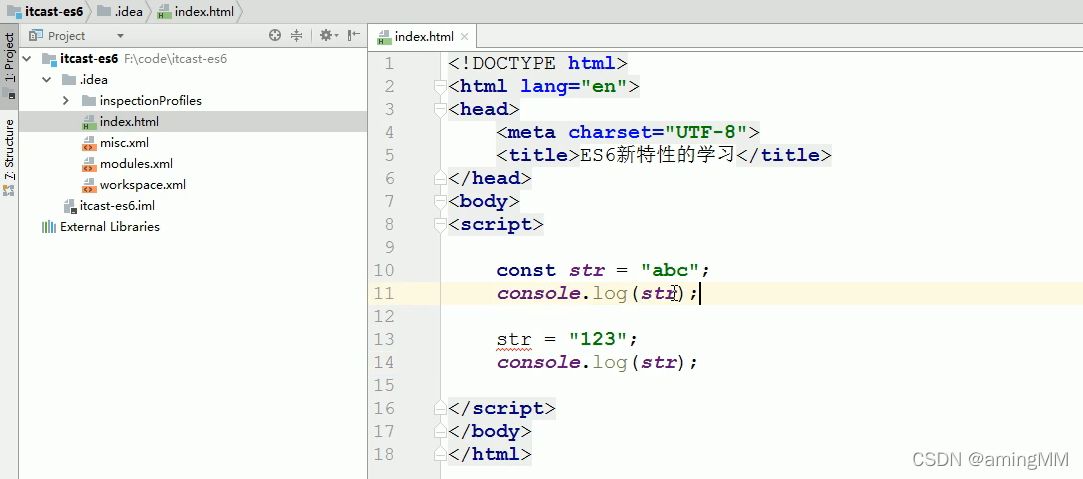The height and width of the screenshot is (479, 1083).
Task: Click .idea breadcrumb in navigation bar
Action: [x=119, y=11]
